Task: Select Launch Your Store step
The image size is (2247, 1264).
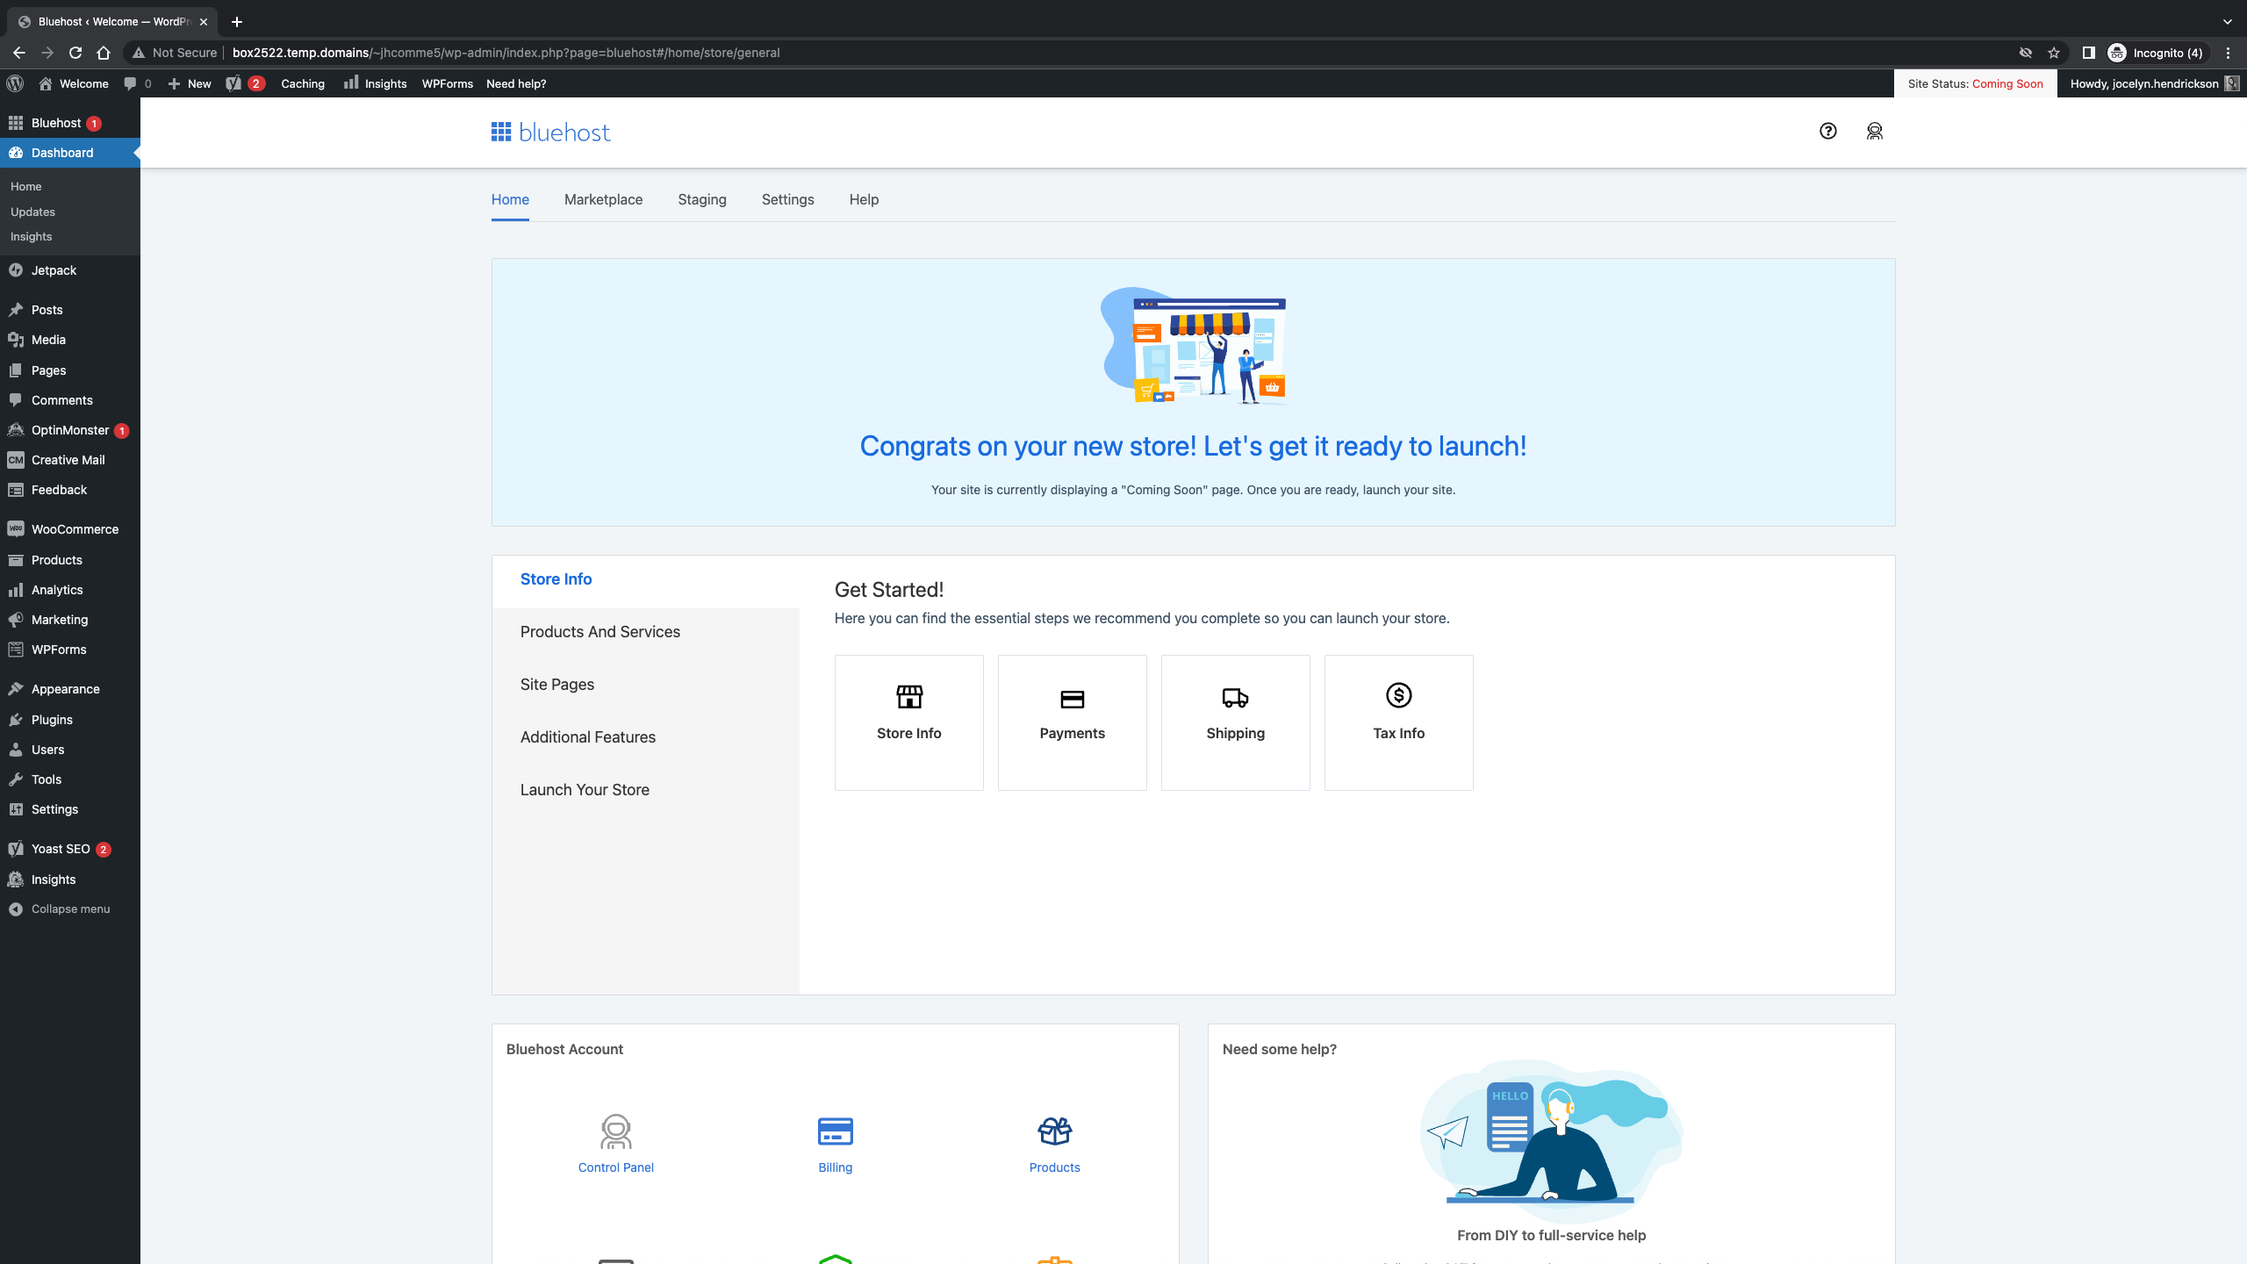Action: coord(646,790)
